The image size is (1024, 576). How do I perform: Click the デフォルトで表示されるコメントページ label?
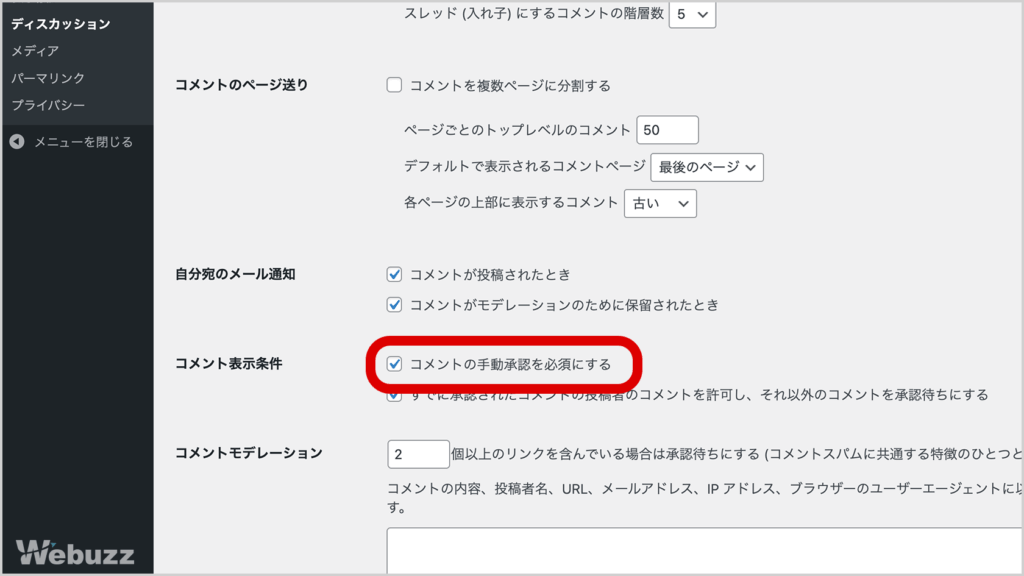click(x=524, y=167)
